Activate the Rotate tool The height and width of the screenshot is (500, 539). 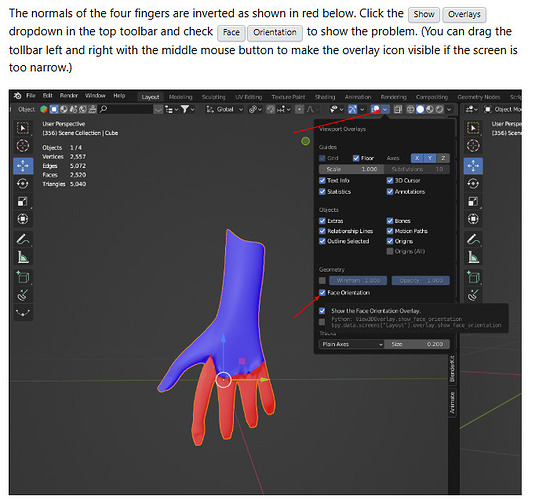tap(23, 184)
